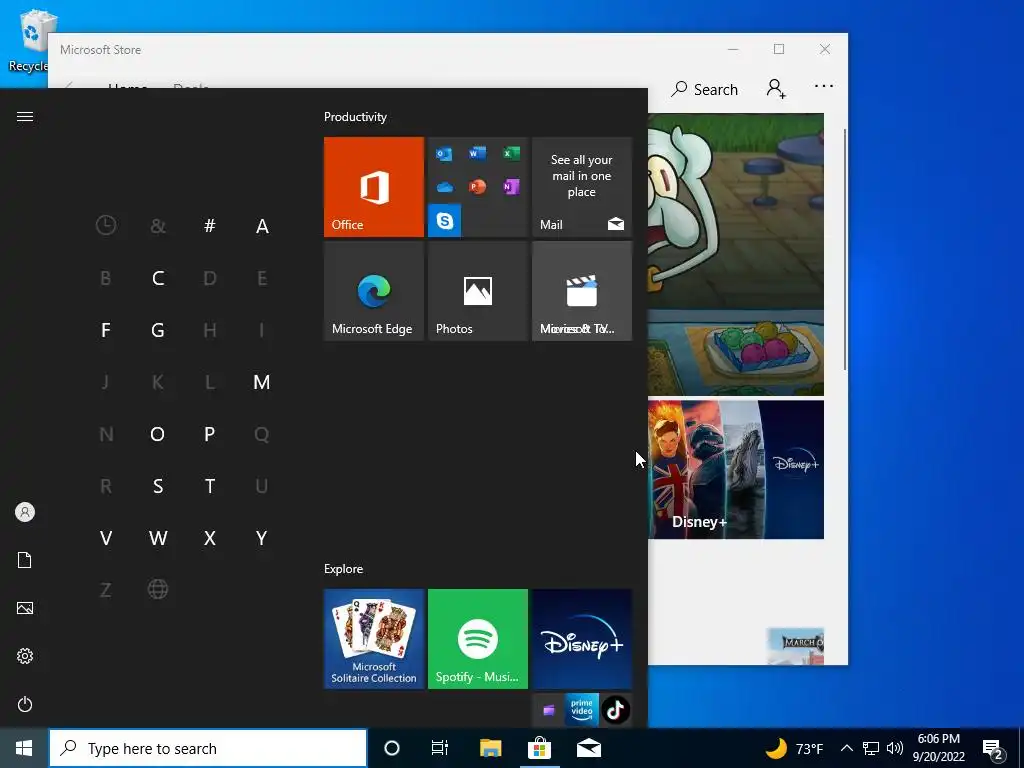Jump to letter C in app list
1024x768 pixels.
click(x=158, y=278)
